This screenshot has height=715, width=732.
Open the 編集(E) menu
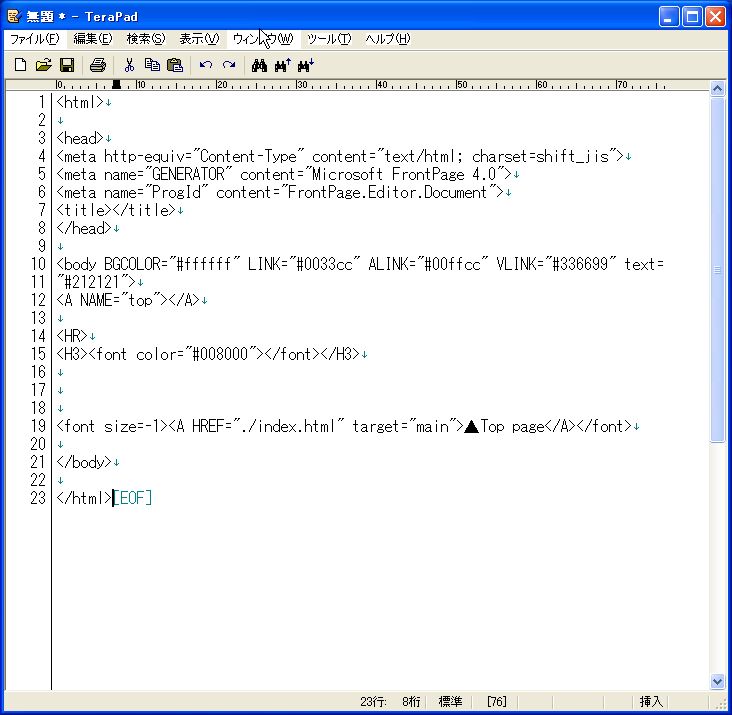93,39
